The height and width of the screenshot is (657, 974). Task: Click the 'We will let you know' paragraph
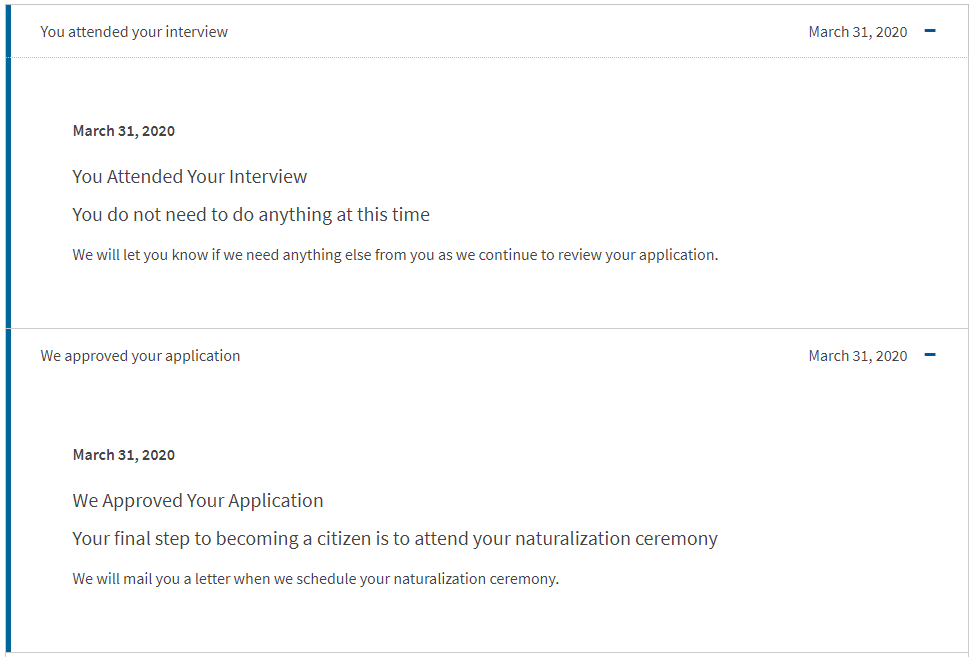click(395, 255)
